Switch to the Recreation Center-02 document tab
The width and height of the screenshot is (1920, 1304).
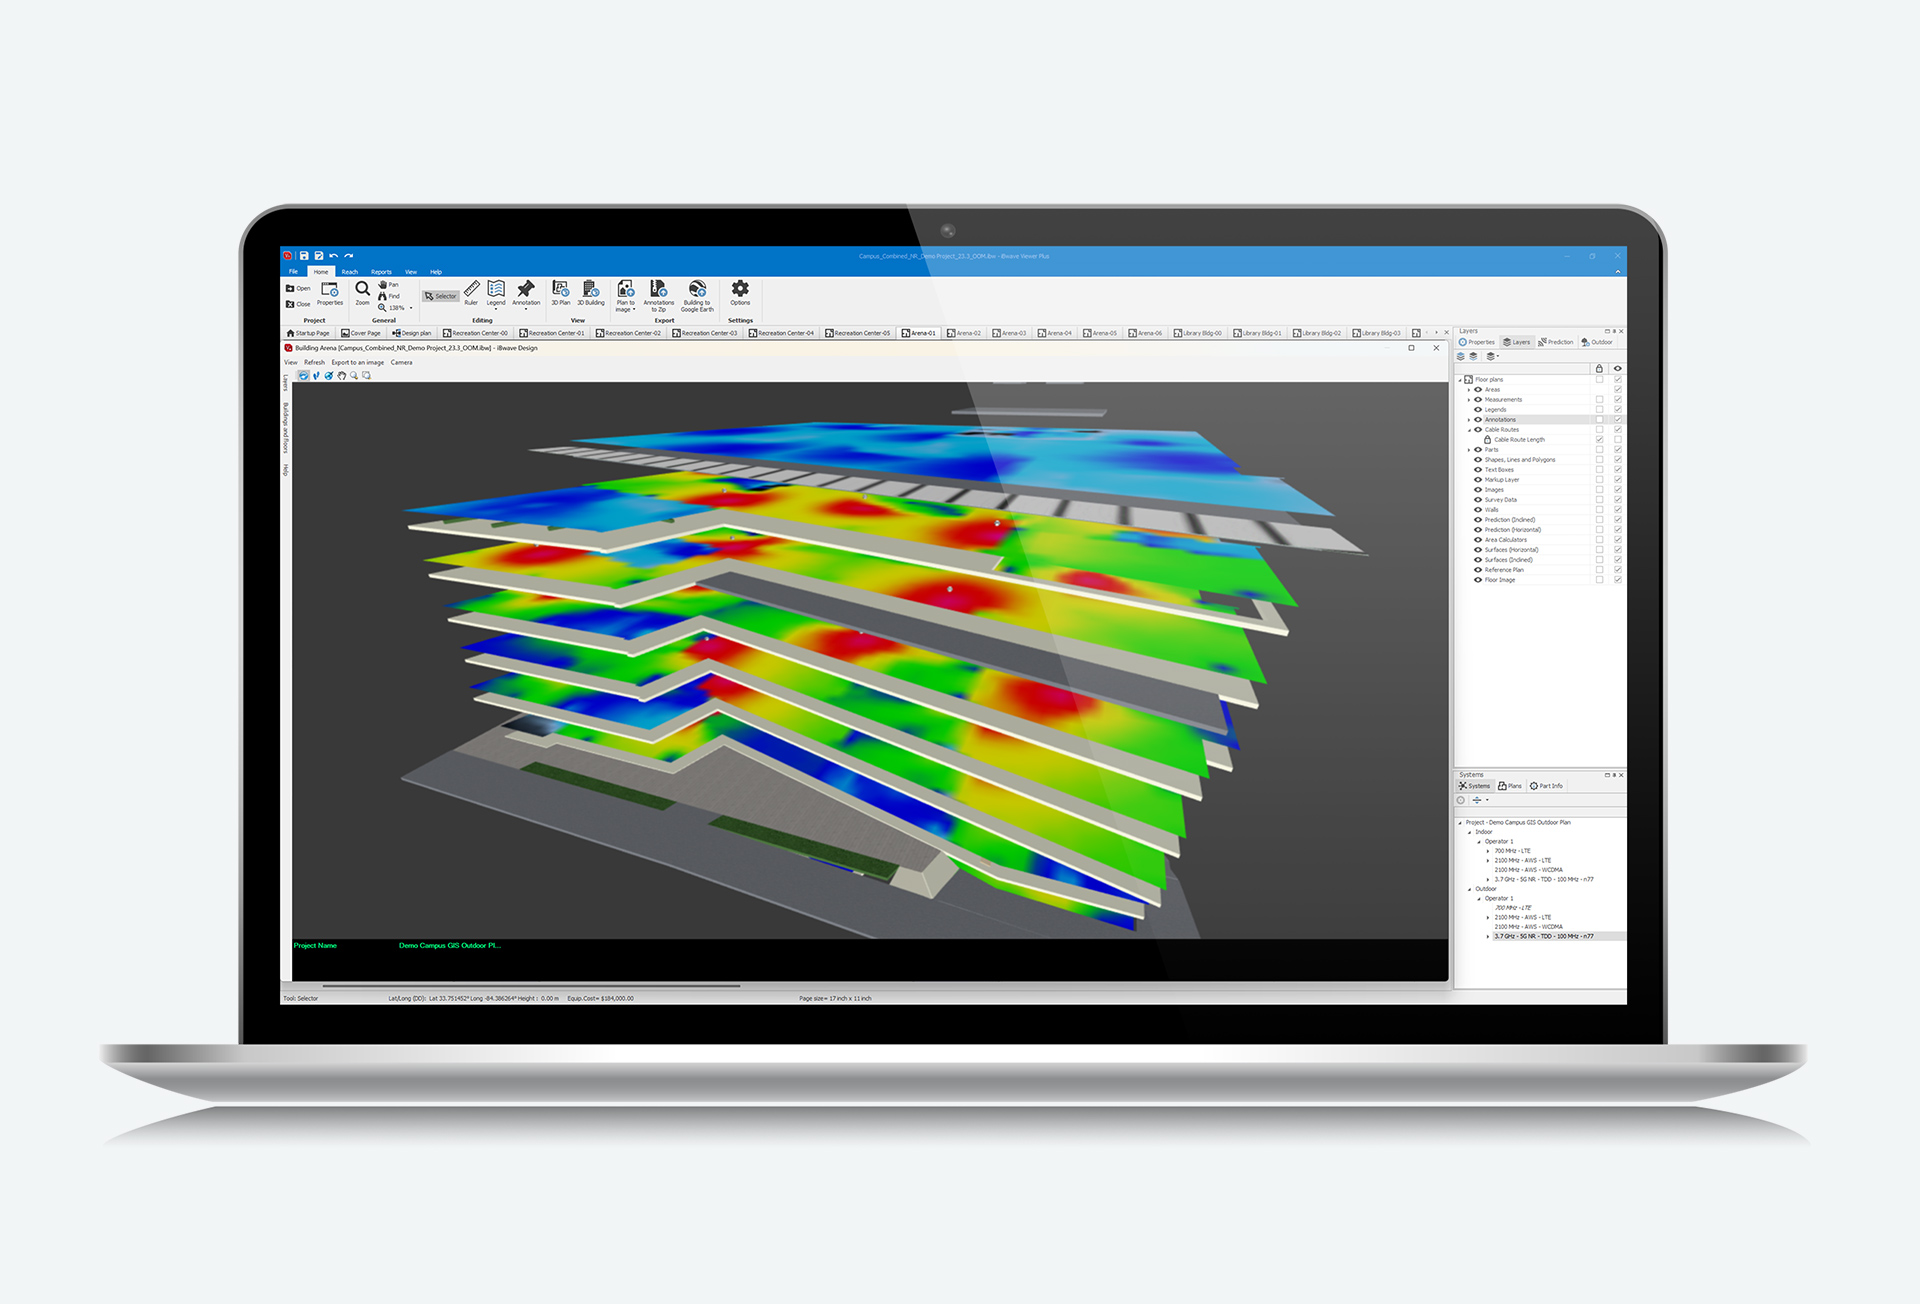pyautogui.click(x=628, y=333)
